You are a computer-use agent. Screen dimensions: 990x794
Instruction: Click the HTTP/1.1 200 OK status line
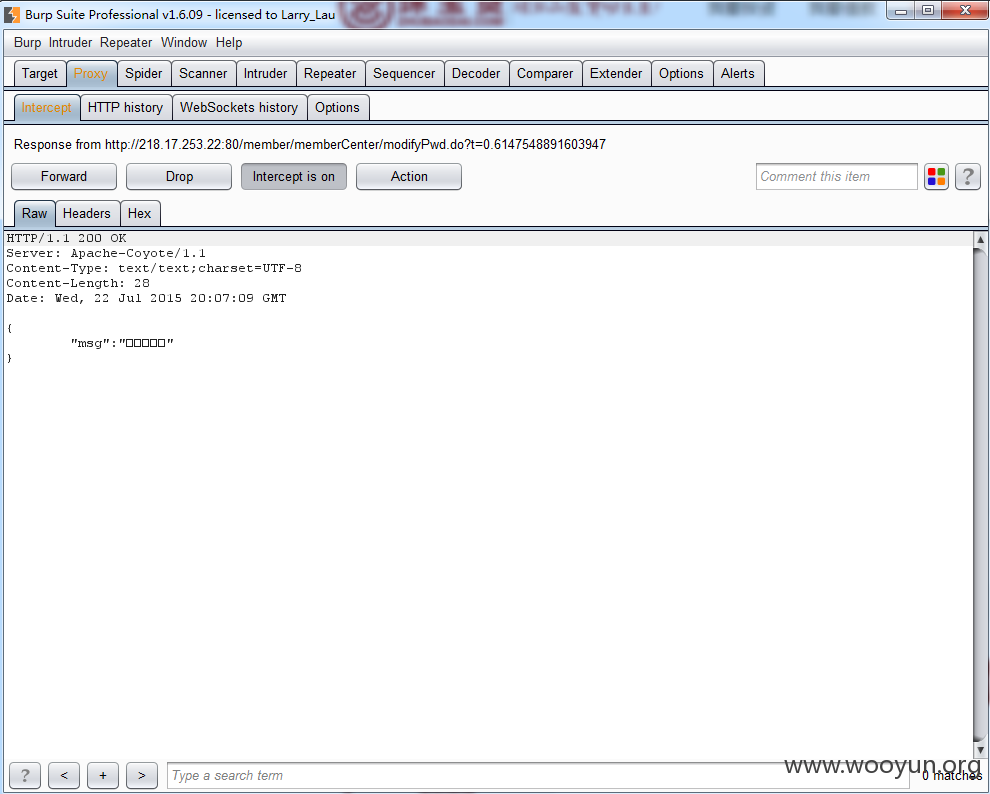[66, 238]
